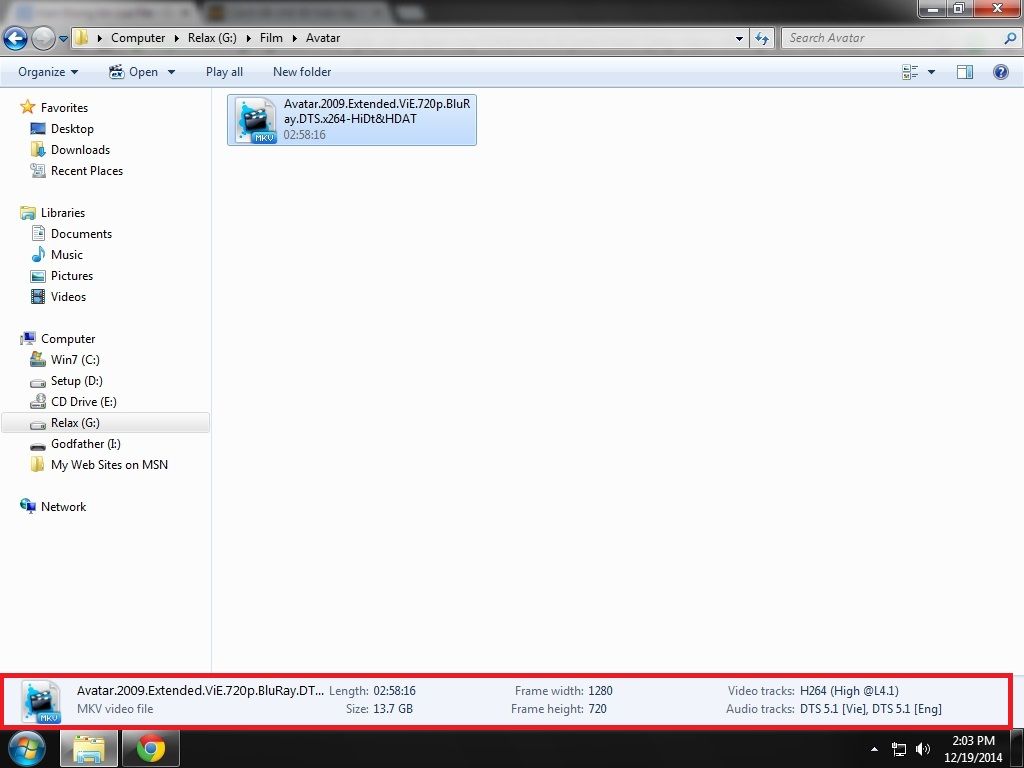1024x768 pixels.
Task: Click the Frame width value 1280
Action: [x=600, y=691]
